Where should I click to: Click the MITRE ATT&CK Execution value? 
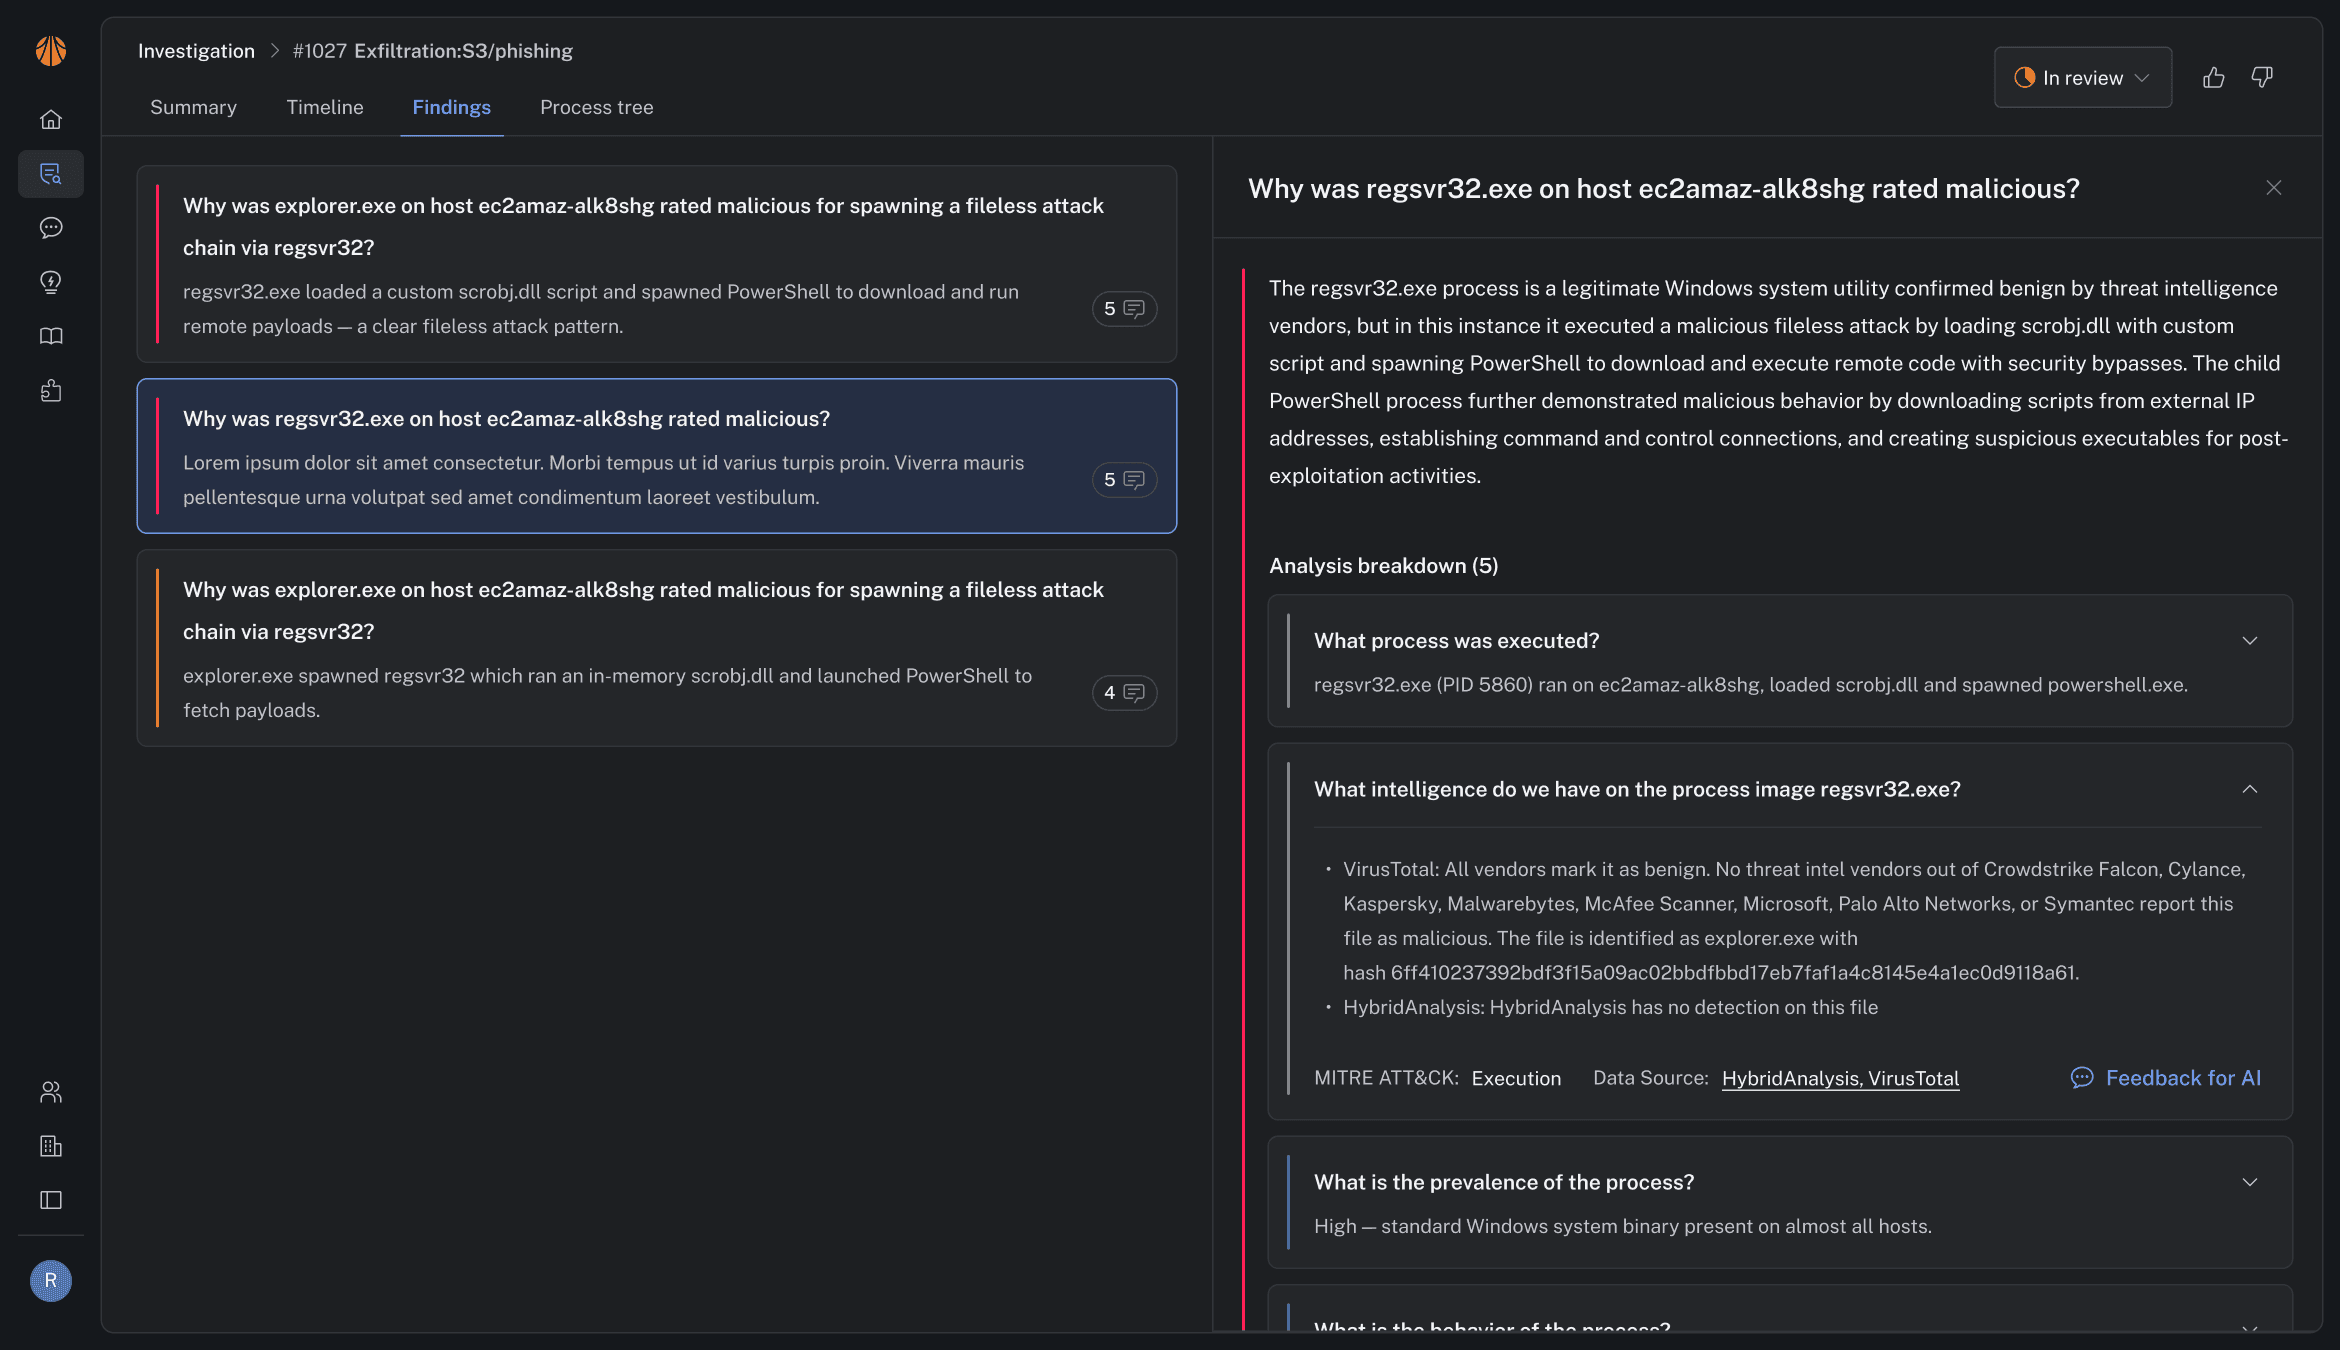click(x=1516, y=1078)
